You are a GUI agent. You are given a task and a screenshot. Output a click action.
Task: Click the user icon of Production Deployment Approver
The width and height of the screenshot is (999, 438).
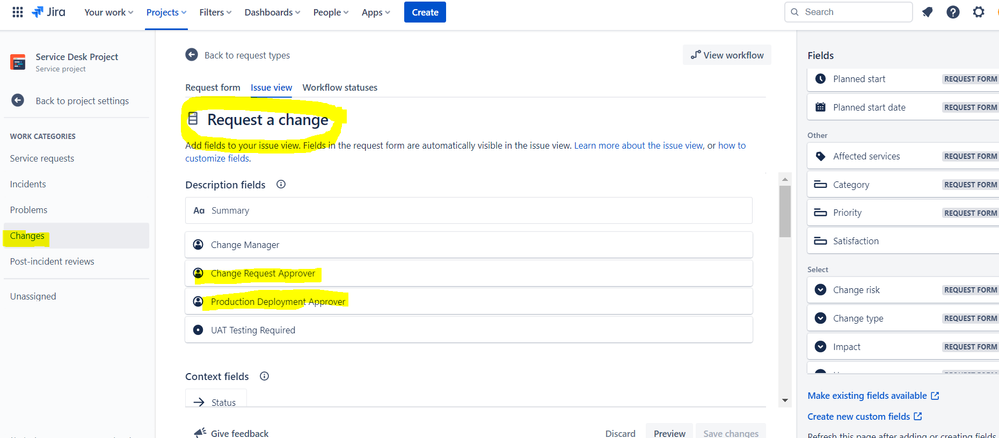[x=198, y=302]
